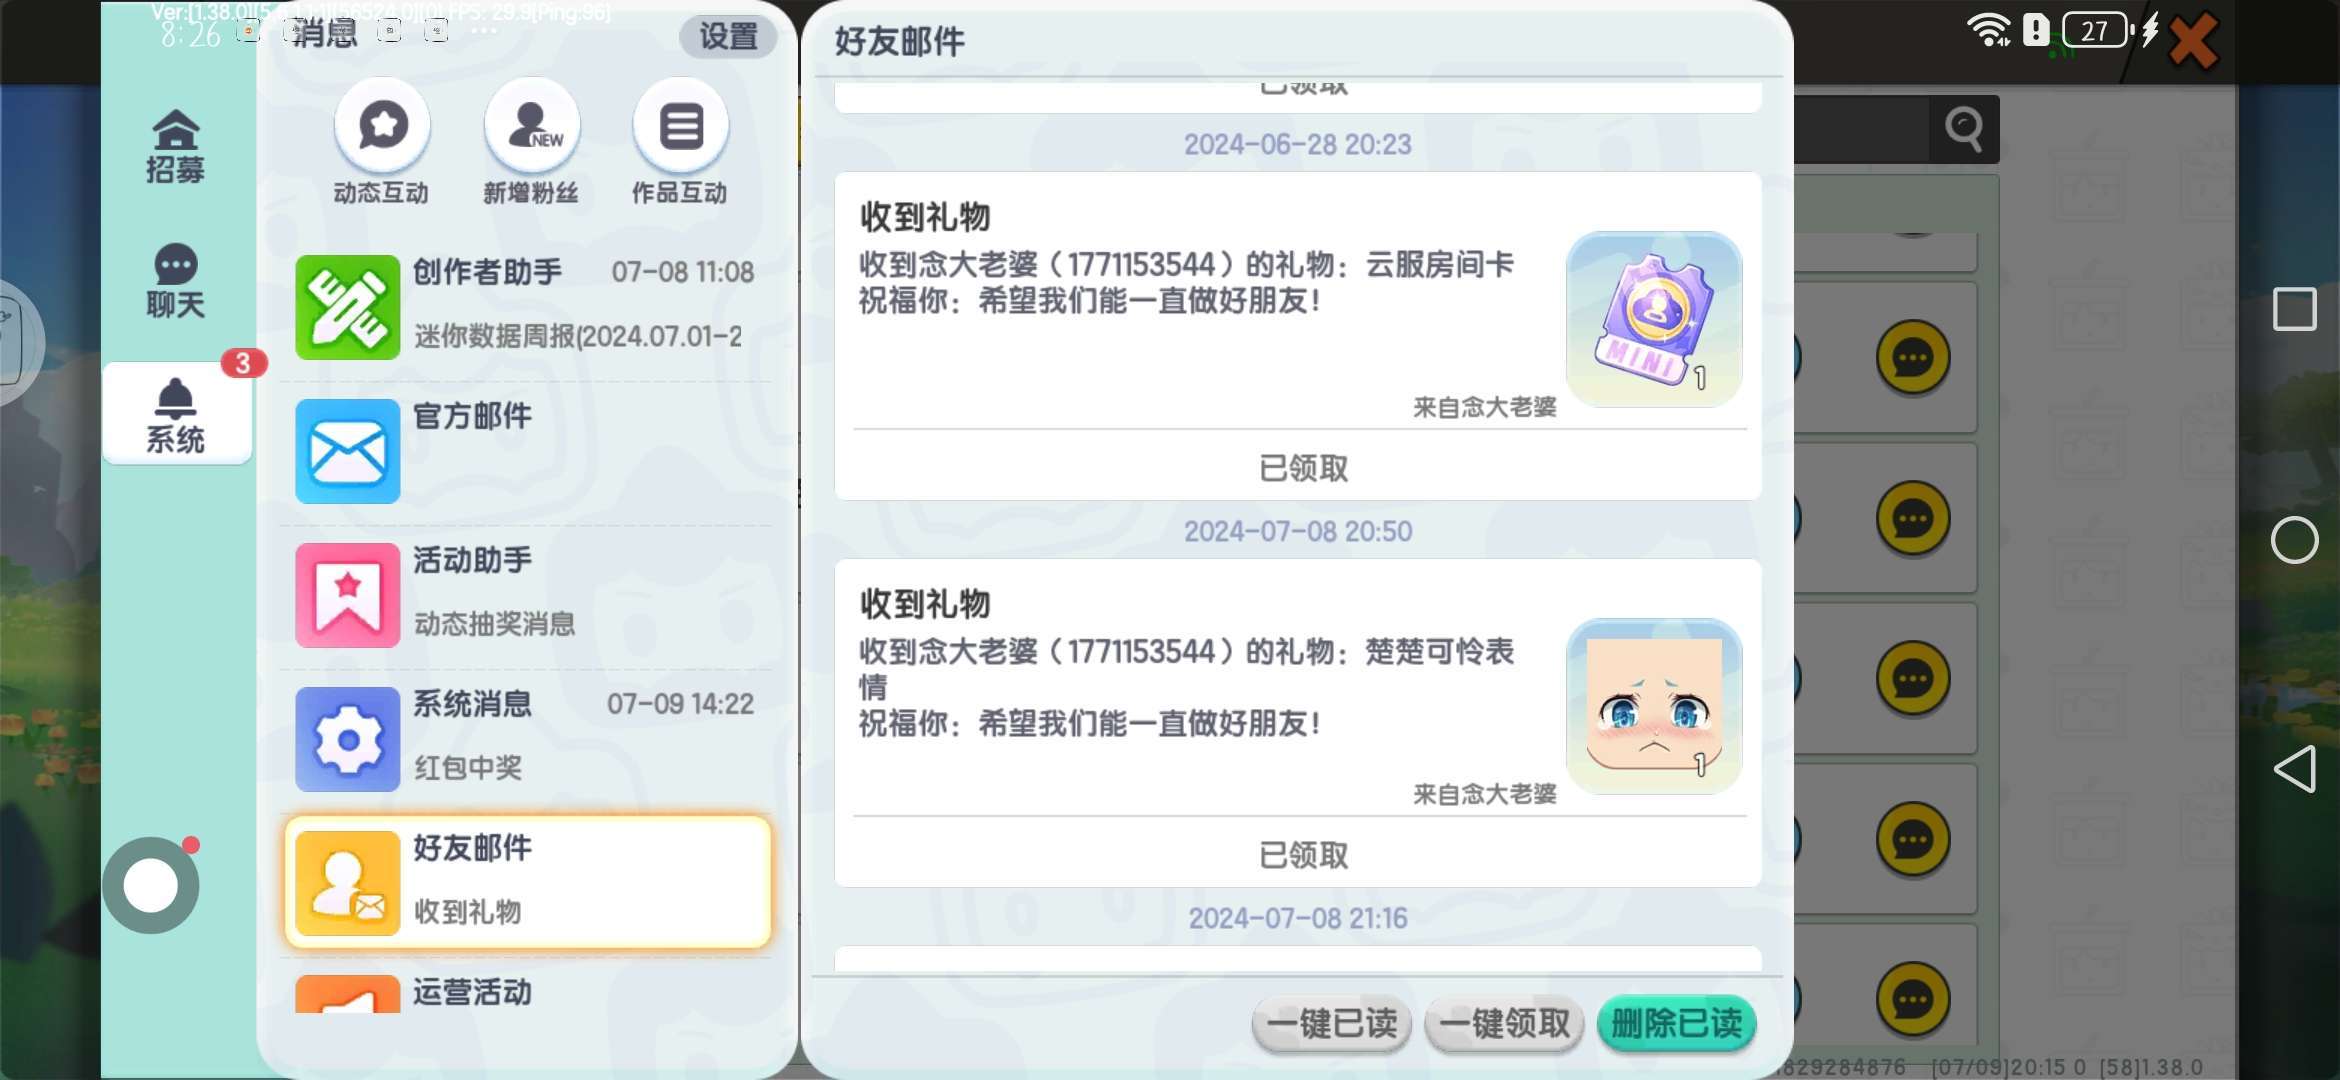The height and width of the screenshot is (1080, 2340).
Task: Open the 动态互动 icon
Action: [382, 127]
